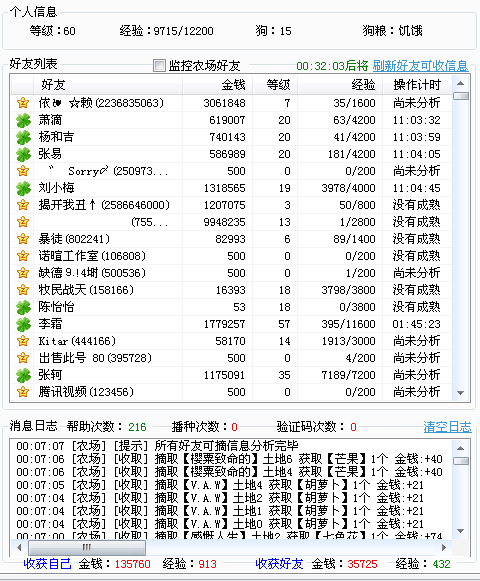Click the message log vertical scroll thumb

[x=461, y=461]
